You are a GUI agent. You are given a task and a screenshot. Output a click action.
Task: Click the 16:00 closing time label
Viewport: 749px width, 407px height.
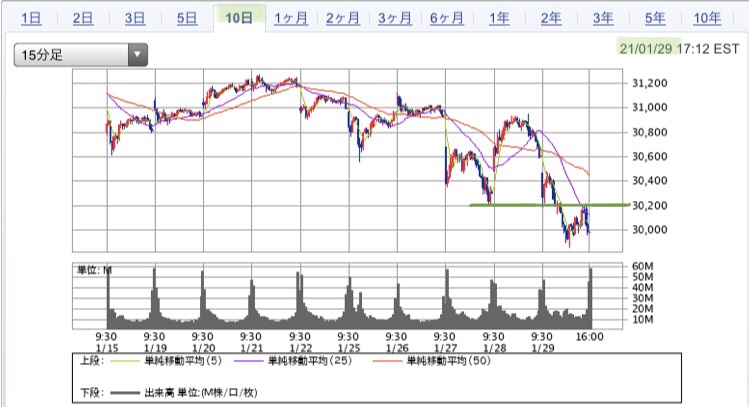click(x=589, y=337)
